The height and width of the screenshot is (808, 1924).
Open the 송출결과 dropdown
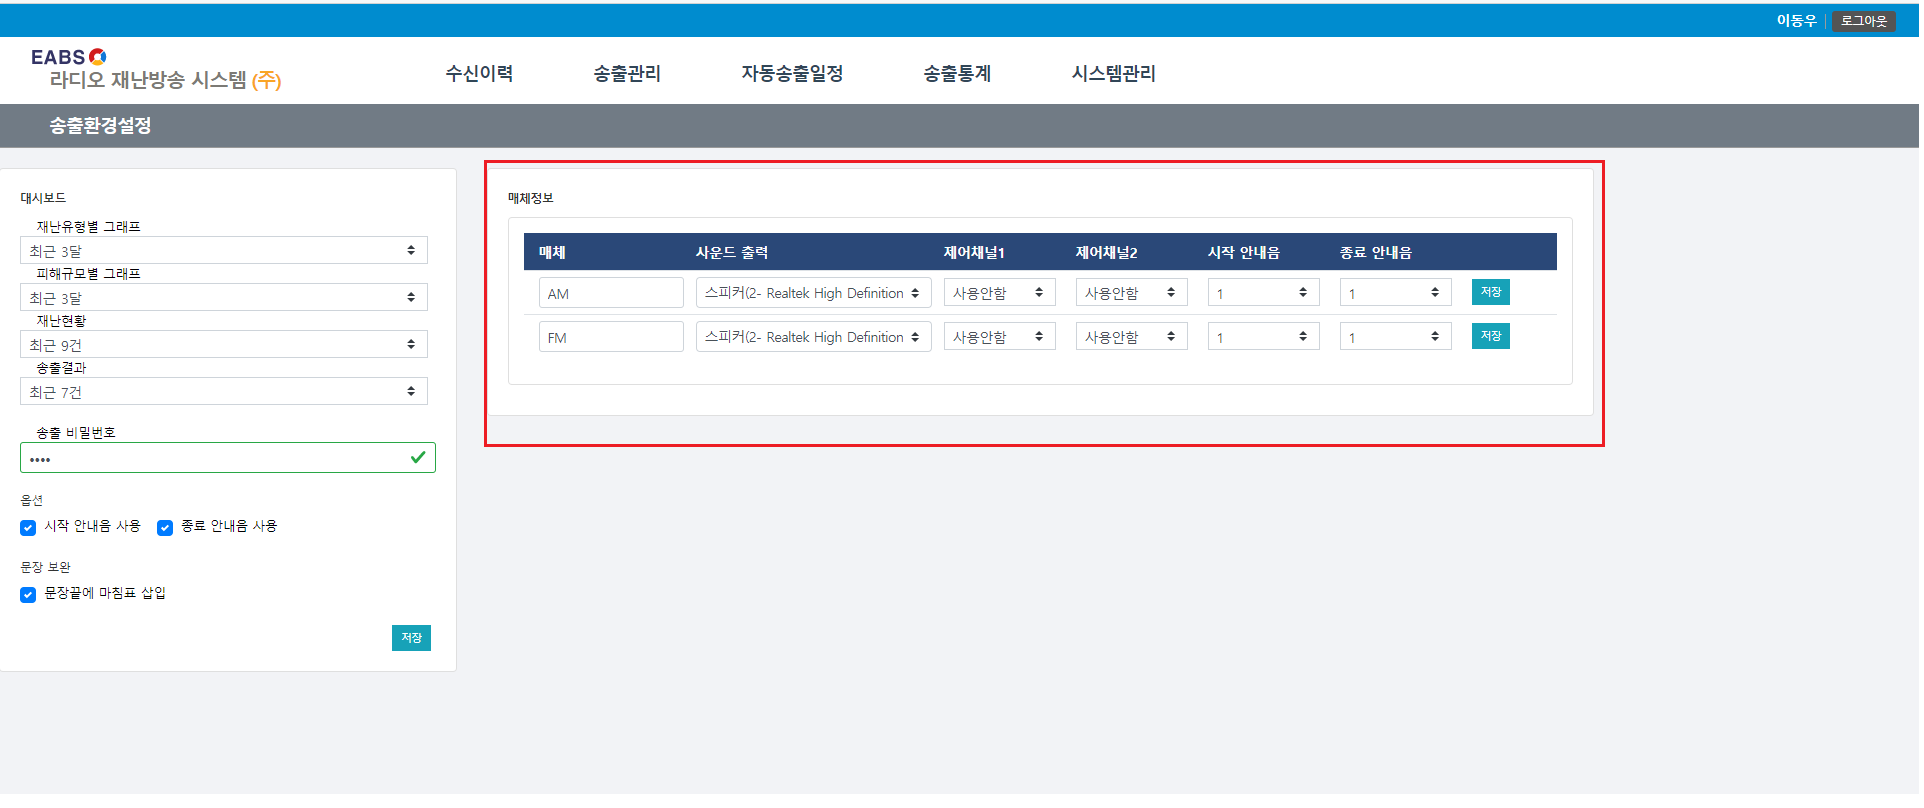pyautogui.click(x=224, y=391)
